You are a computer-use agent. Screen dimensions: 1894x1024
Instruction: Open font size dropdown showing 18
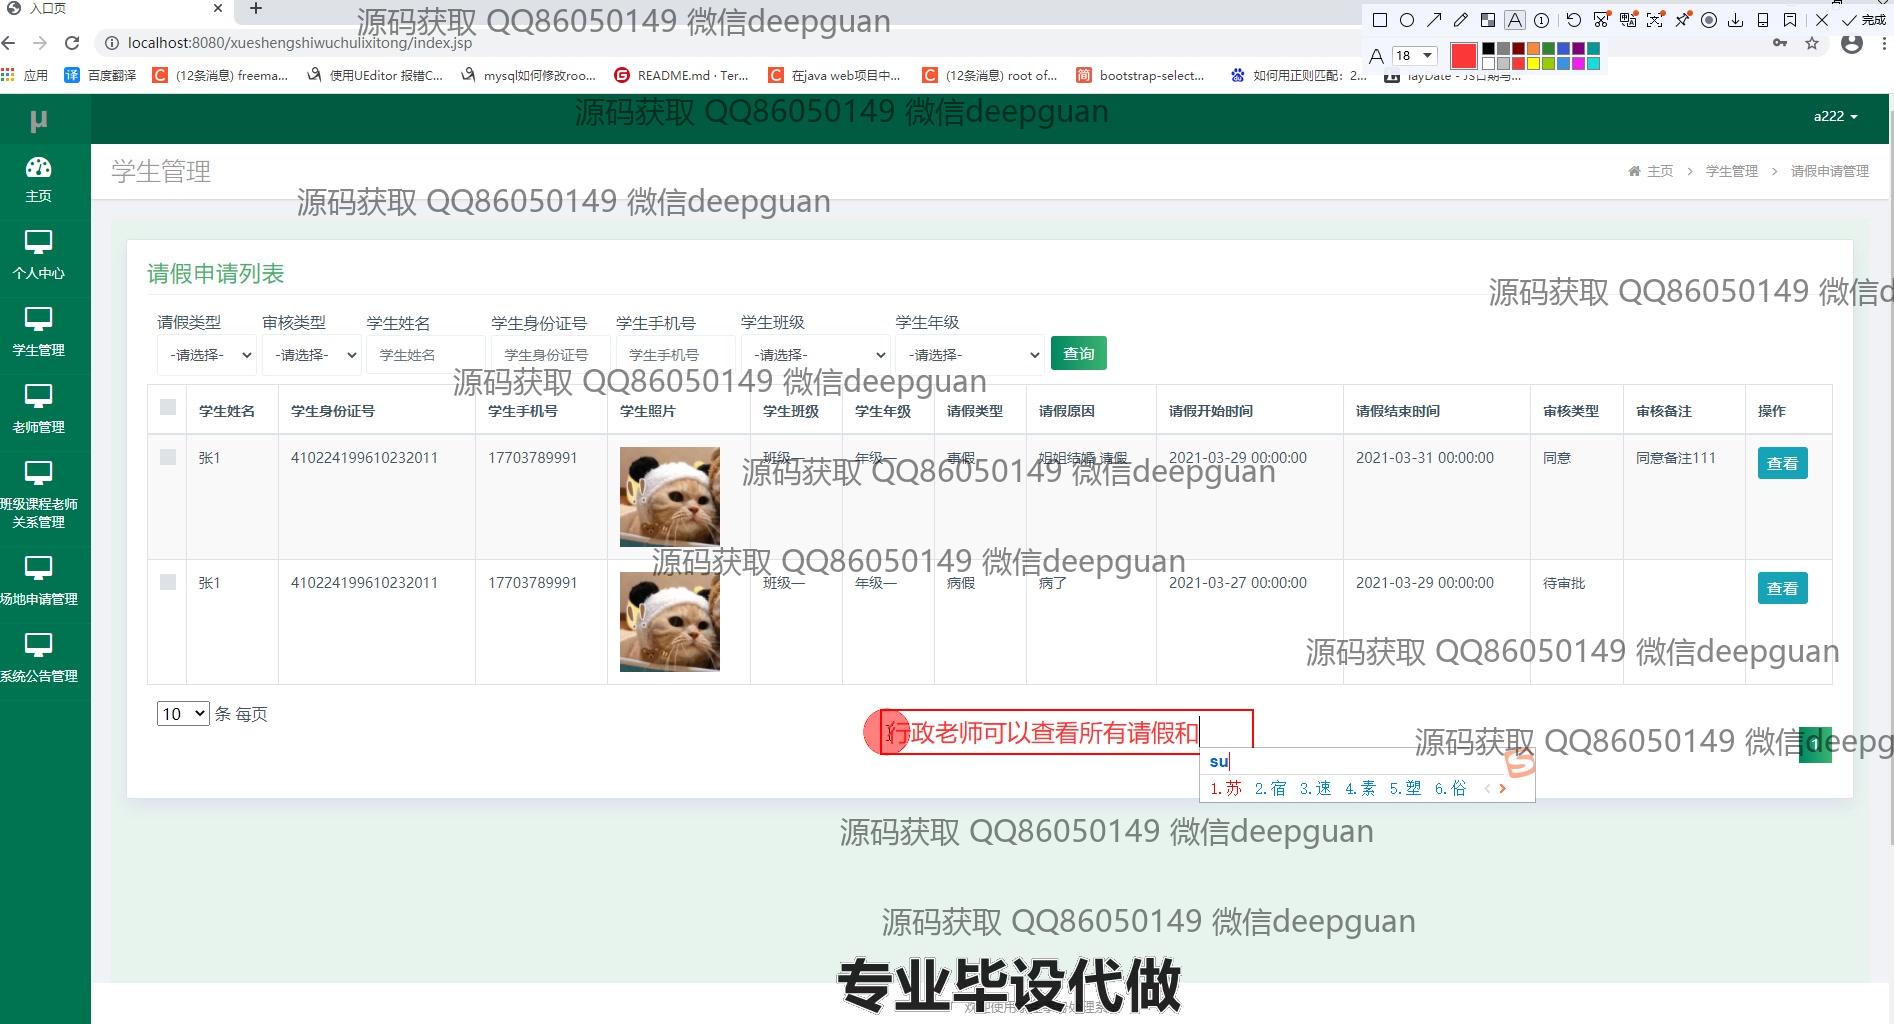[x=1415, y=56]
